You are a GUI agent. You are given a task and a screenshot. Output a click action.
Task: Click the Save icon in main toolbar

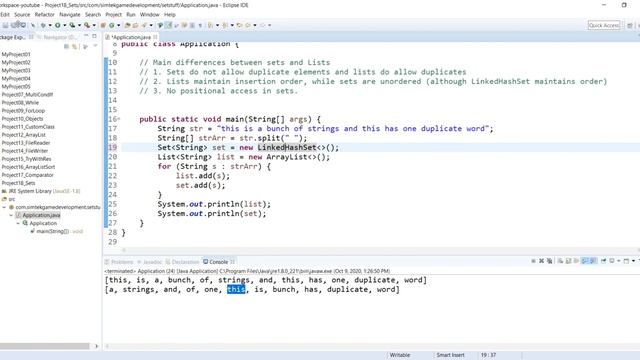click(6, 25)
